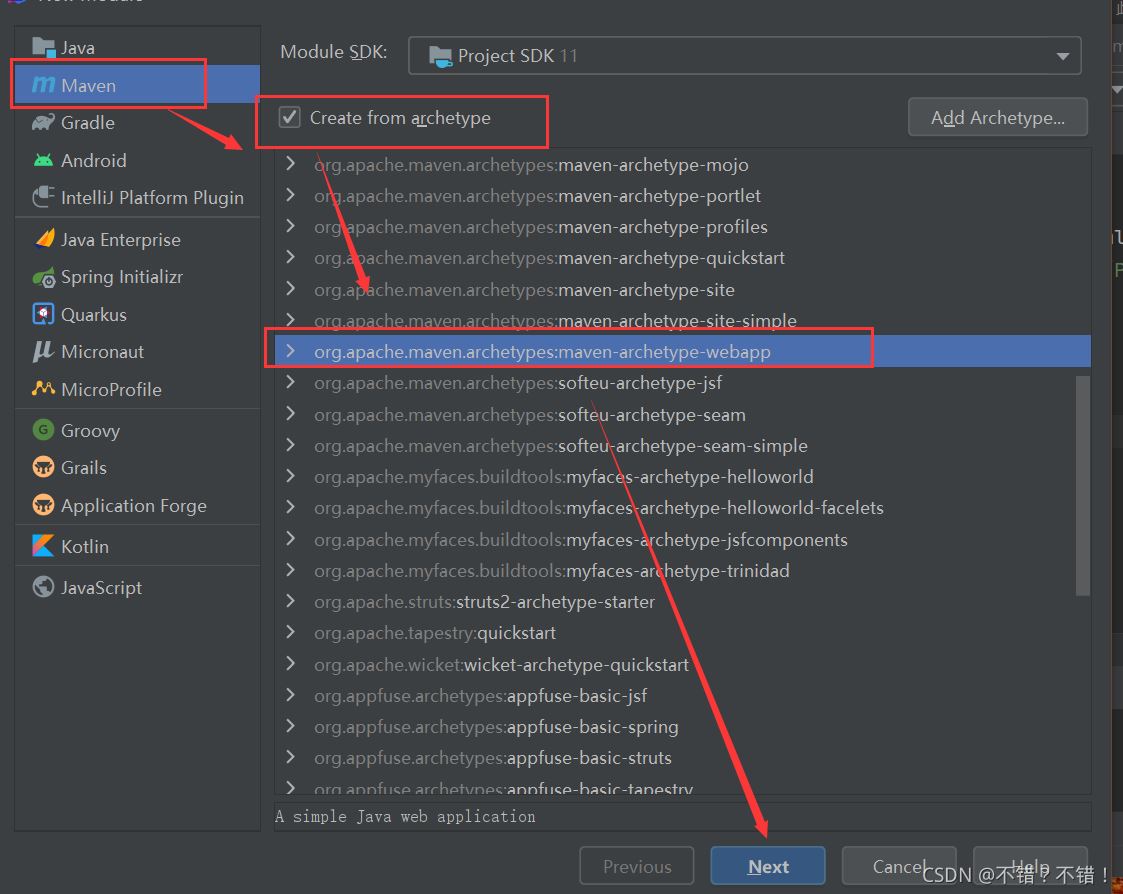The width and height of the screenshot is (1123, 894).
Task: Click 'A simple Java web application' description
Action: coord(405,817)
